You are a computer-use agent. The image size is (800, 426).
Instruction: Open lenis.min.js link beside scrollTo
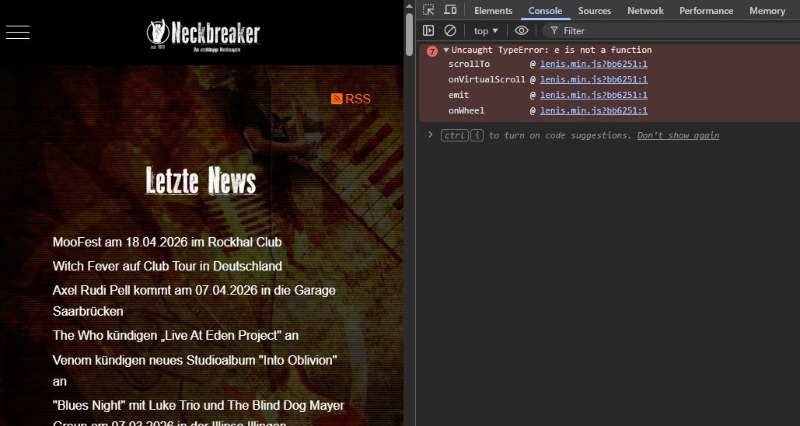593,64
